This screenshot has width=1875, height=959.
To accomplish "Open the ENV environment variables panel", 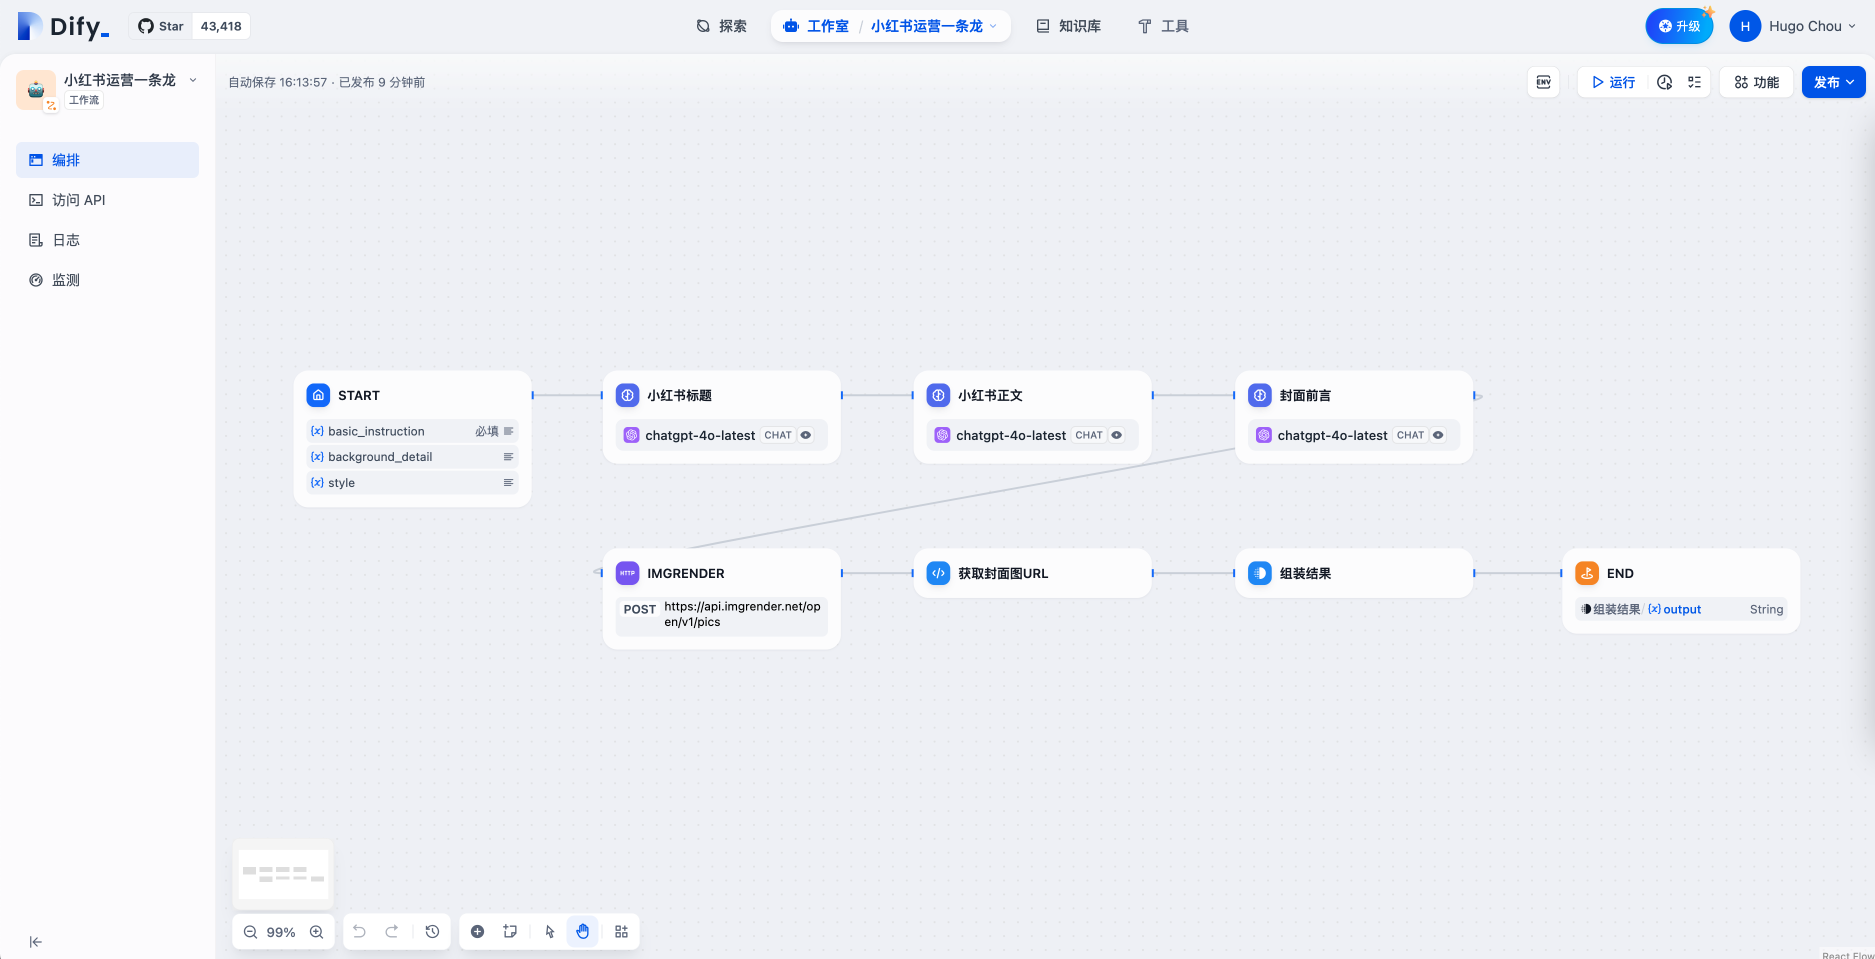I will [x=1543, y=82].
